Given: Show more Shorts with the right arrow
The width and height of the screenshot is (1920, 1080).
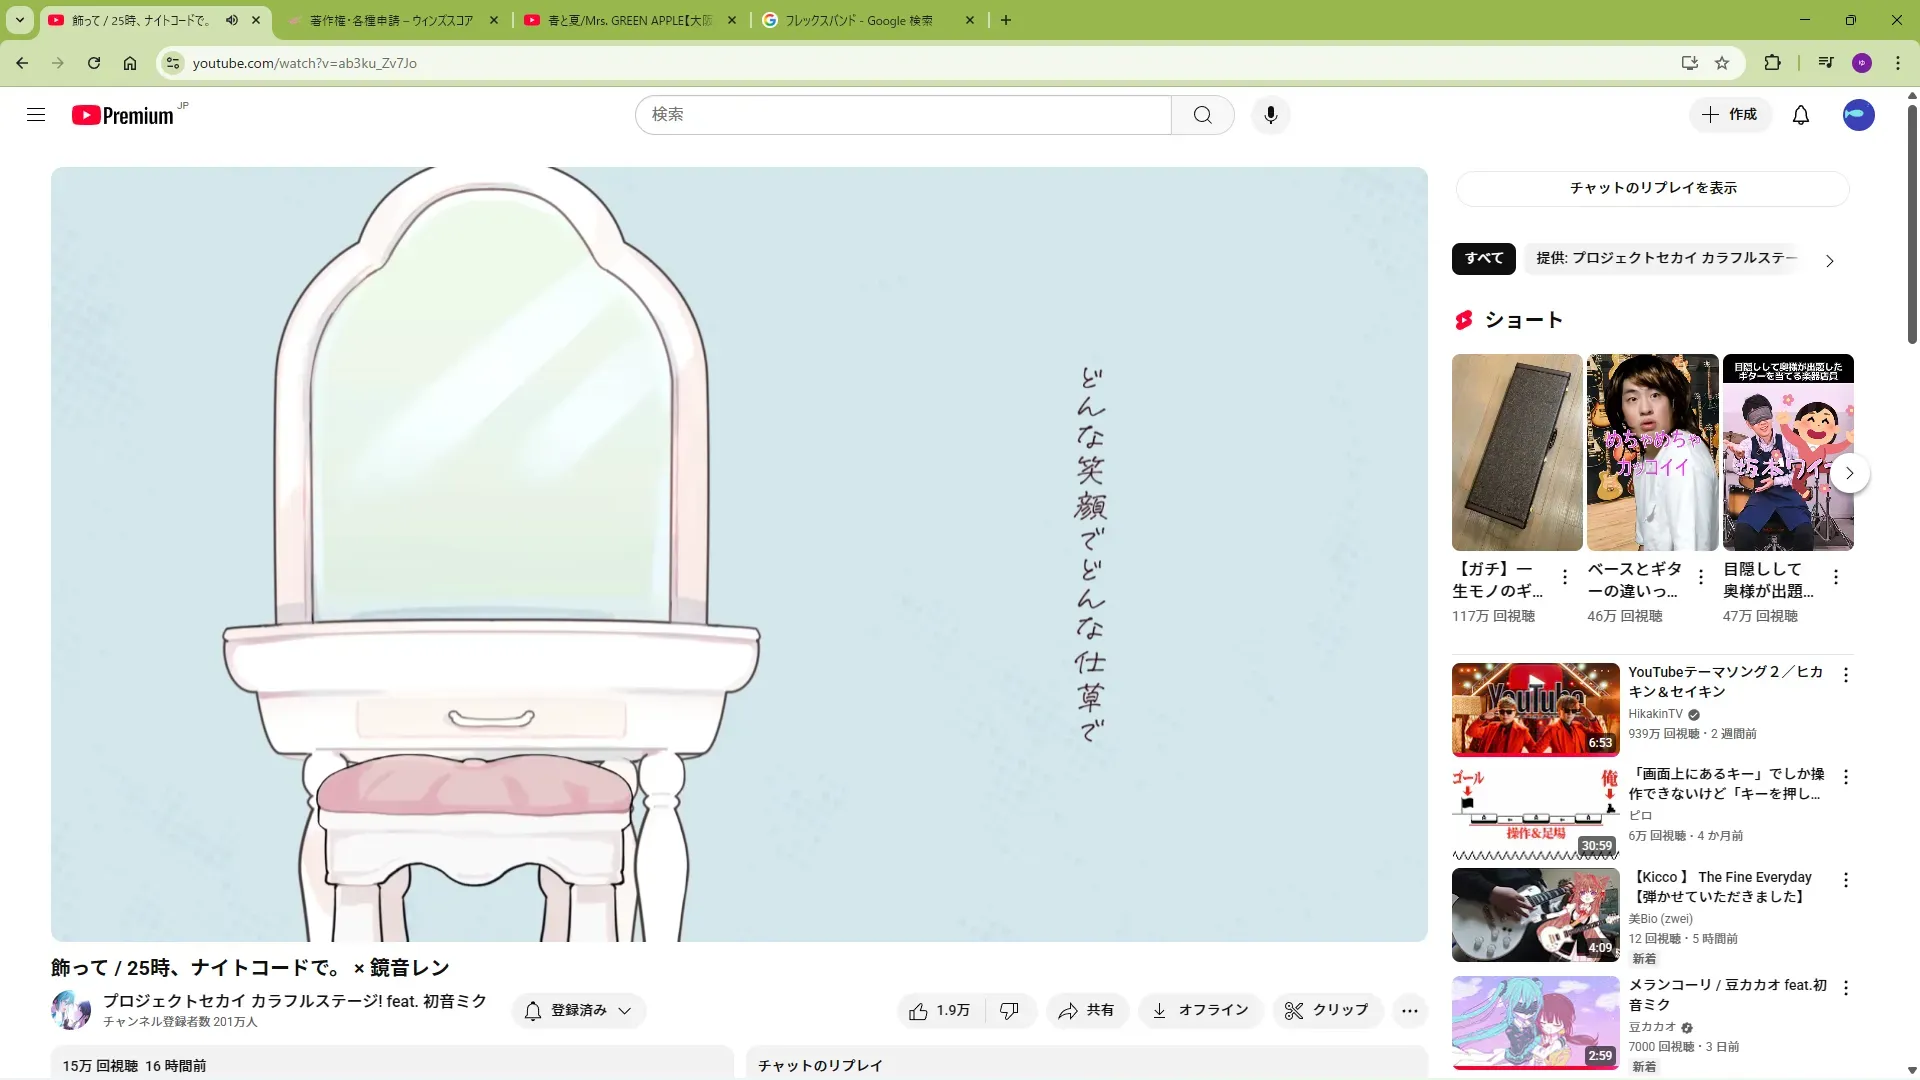Looking at the screenshot, I should coord(1849,473).
